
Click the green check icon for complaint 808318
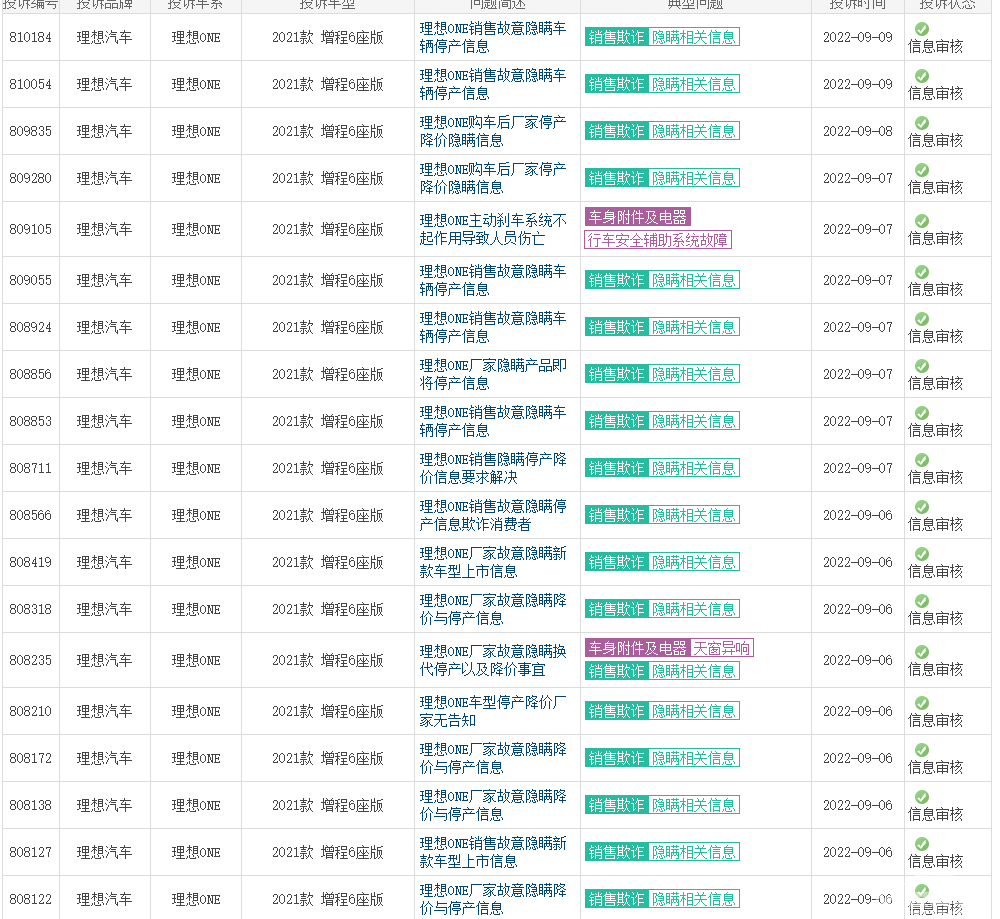tap(922, 601)
